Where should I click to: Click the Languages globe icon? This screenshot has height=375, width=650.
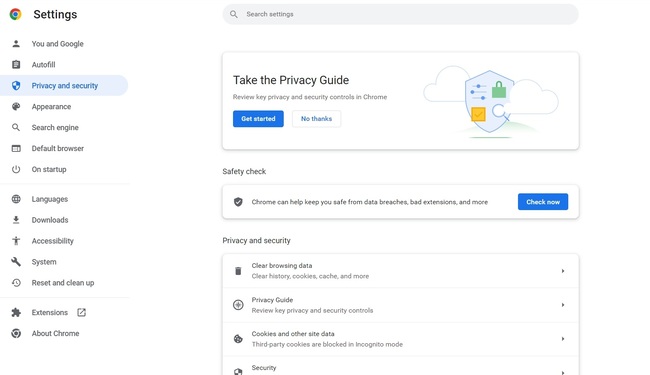click(x=16, y=199)
